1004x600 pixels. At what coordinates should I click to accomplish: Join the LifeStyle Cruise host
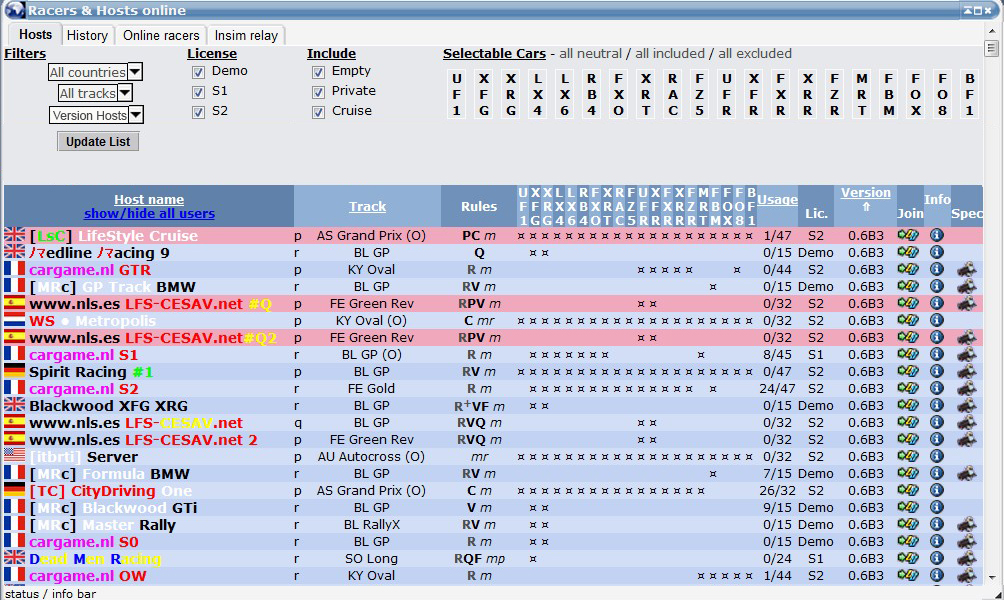coord(908,235)
